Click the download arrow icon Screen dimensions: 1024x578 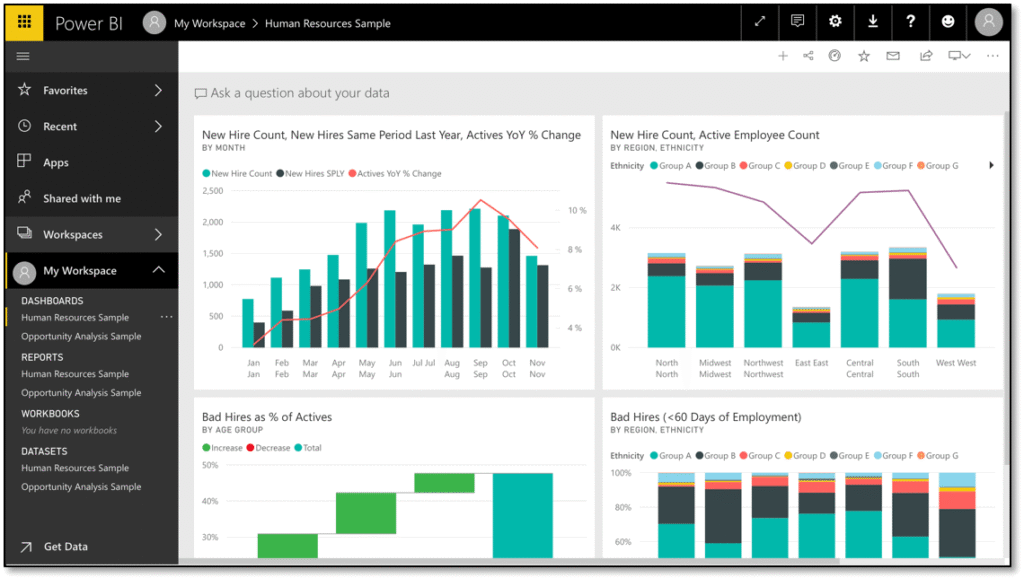[872, 22]
